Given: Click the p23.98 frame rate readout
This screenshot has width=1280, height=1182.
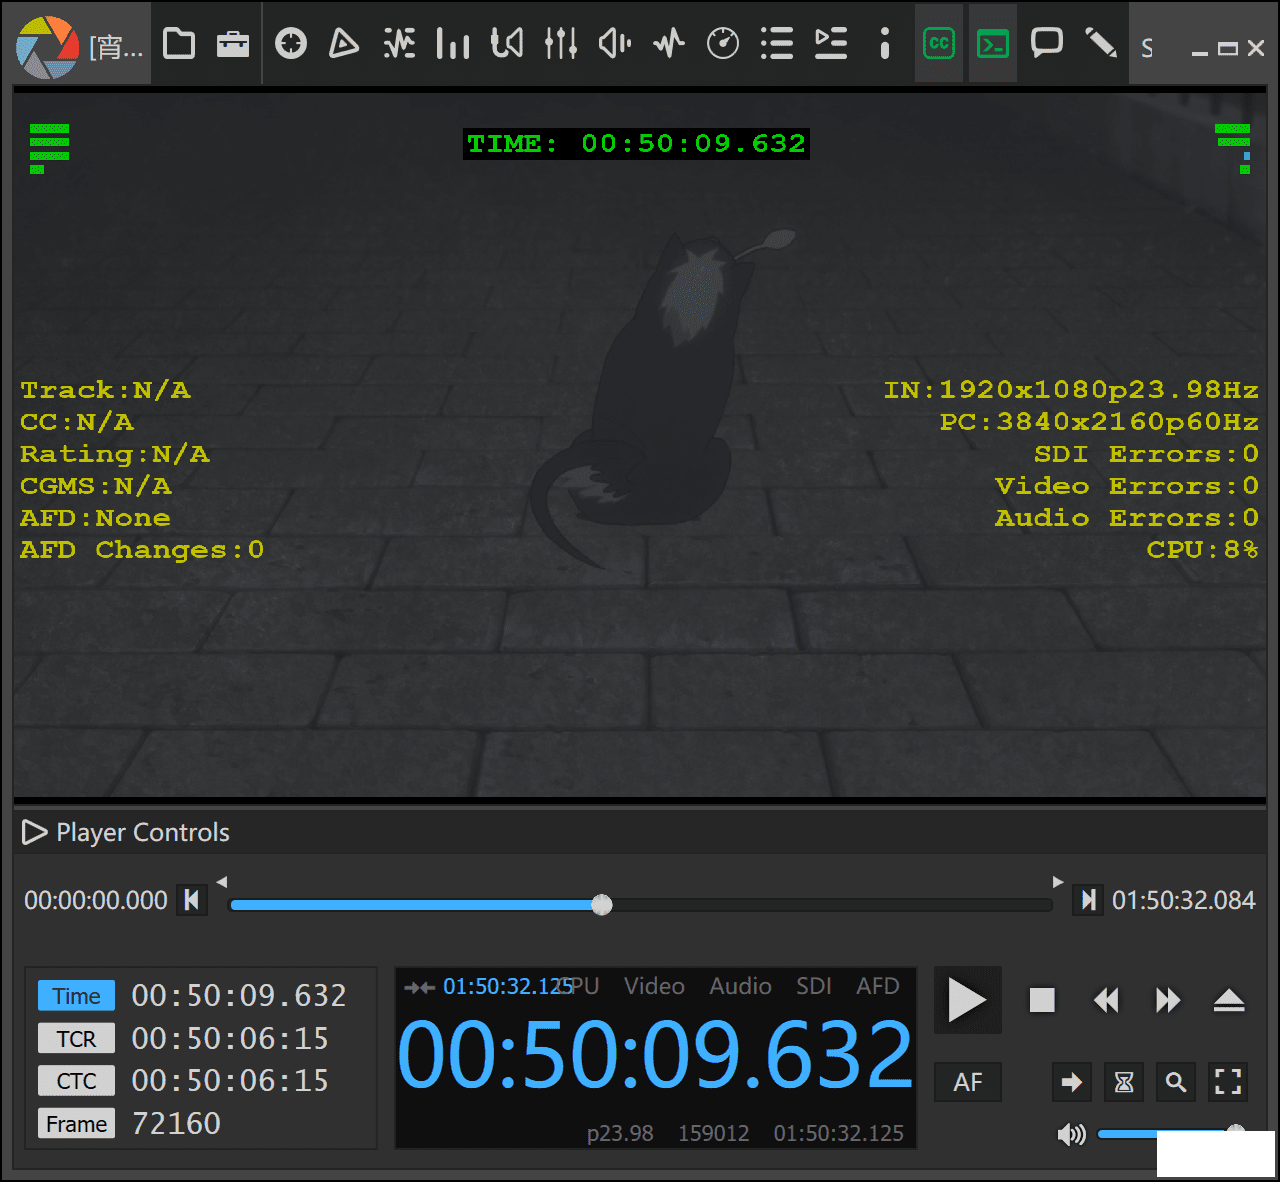Looking at the screenshot, I should [620, 1133].
